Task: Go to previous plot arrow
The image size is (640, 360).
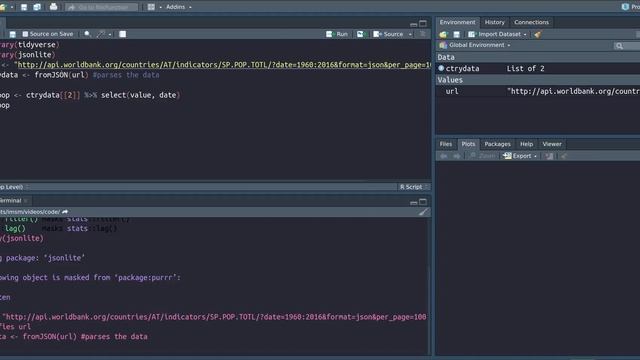Action: (x=444, y=156)
